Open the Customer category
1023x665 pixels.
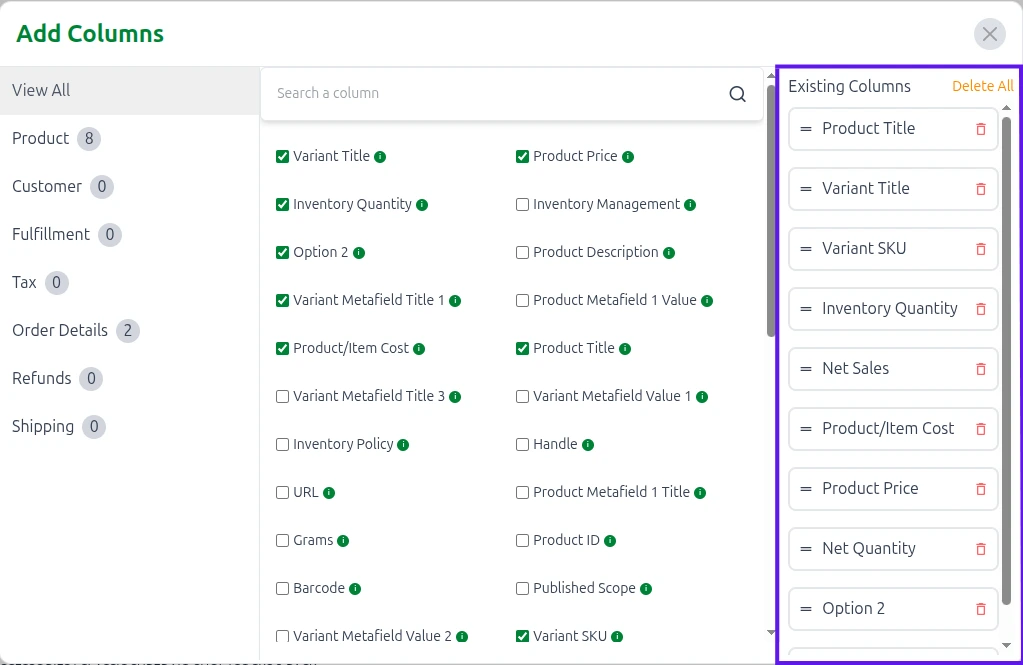pos(47,187)
